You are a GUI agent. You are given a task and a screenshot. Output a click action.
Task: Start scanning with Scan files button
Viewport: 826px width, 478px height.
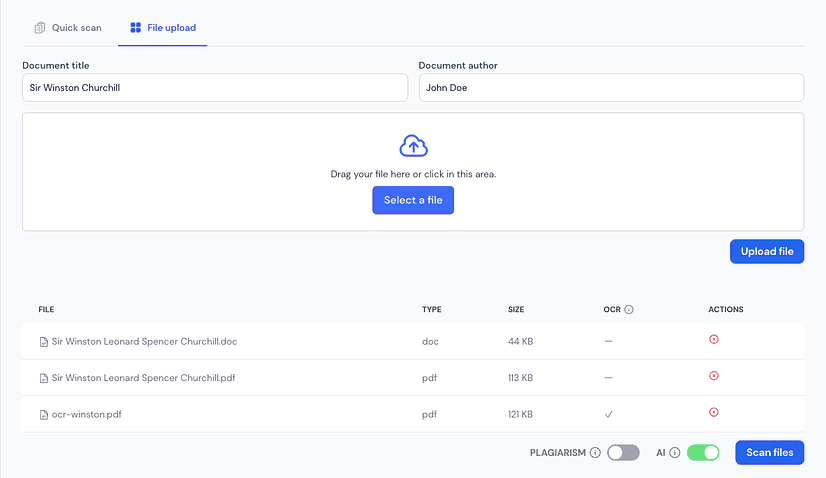point(769,453)
